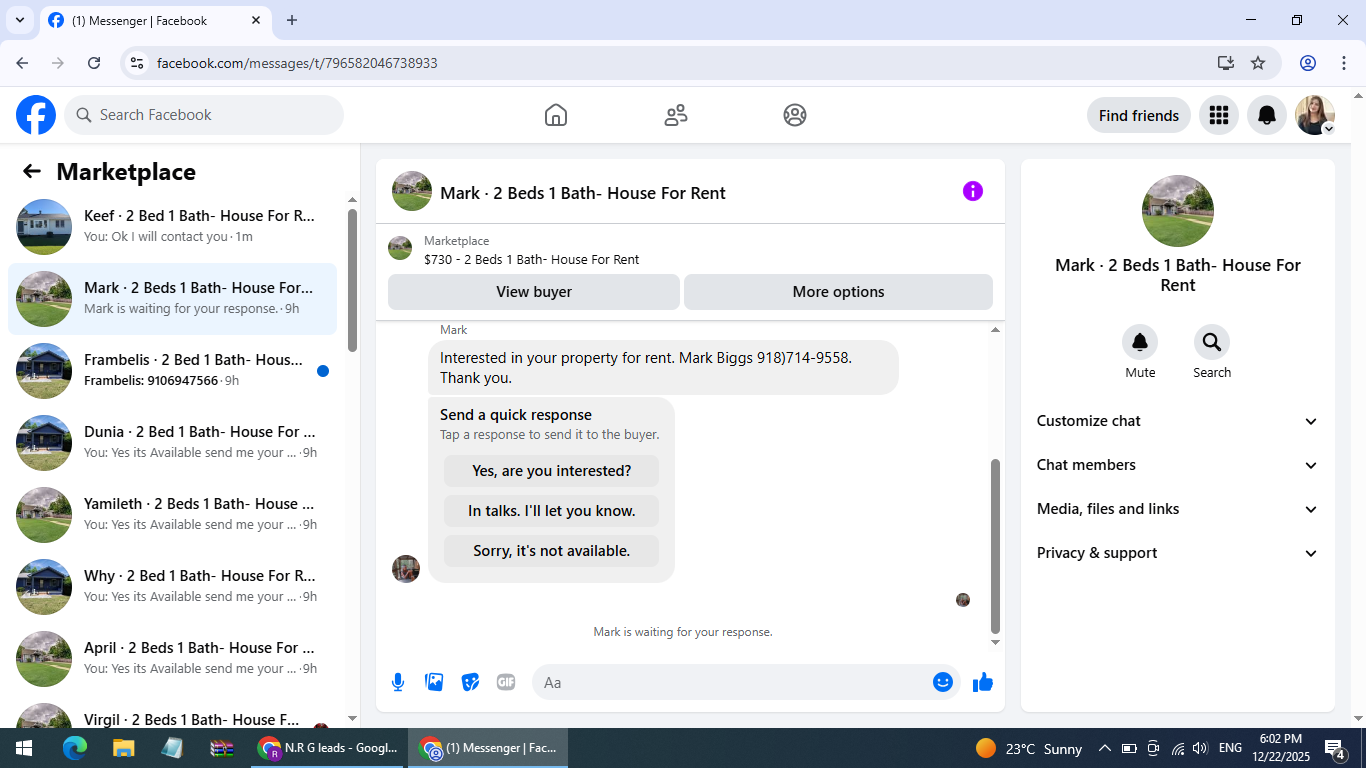Screen dimensions: 1366x768
Task: Open the taskbar notification center
Action: 1335,748
